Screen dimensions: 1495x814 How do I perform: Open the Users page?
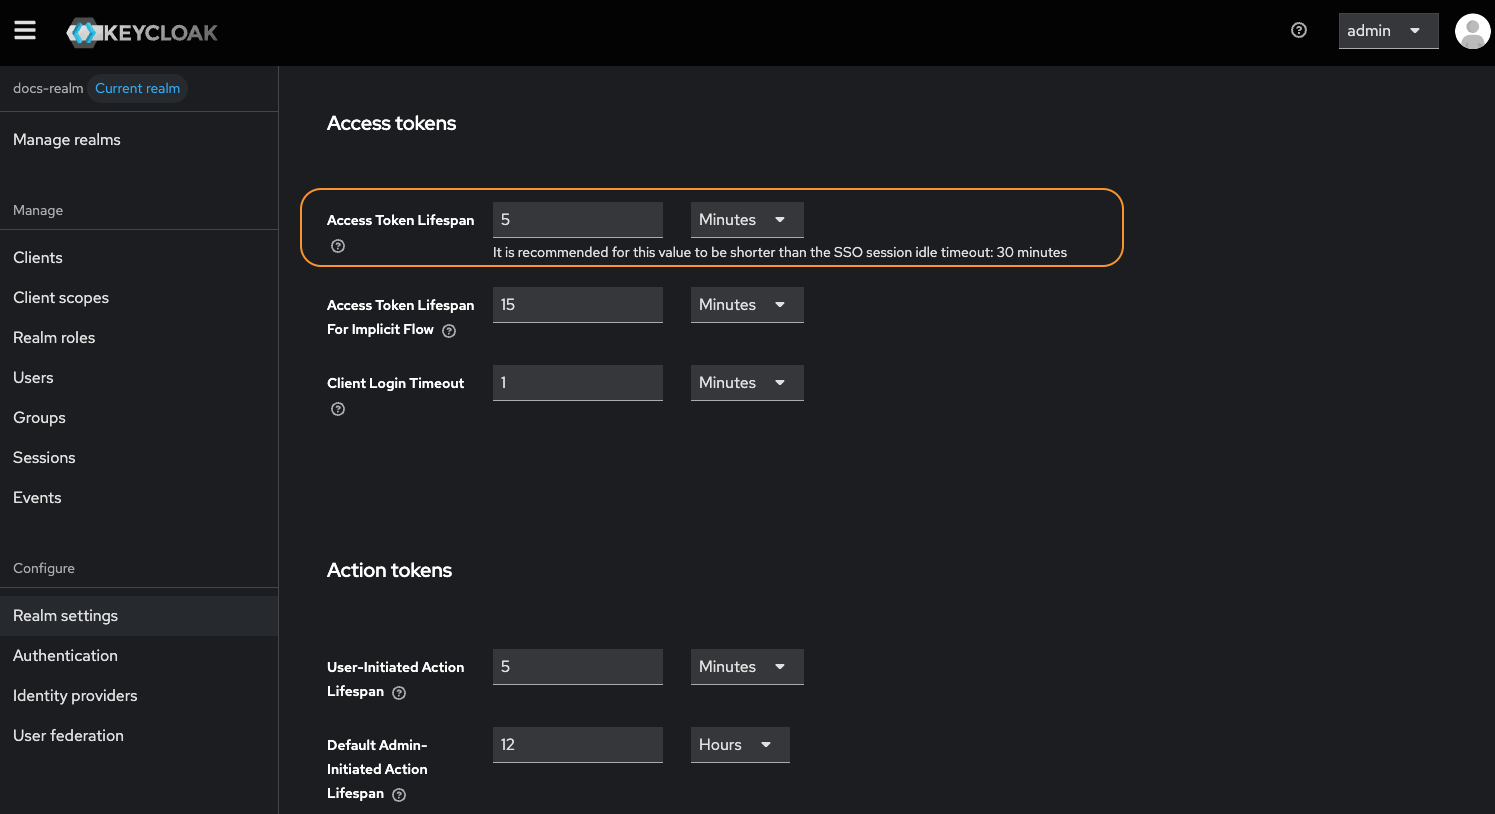tap(33, 378)
